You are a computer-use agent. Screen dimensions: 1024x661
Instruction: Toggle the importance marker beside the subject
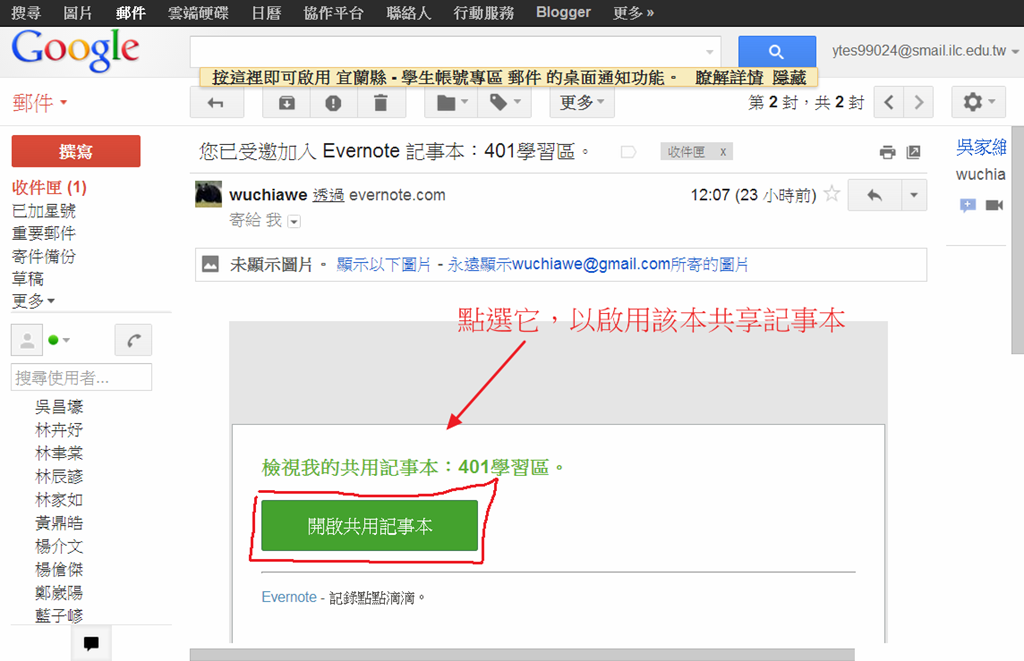[x=628, y=152]
